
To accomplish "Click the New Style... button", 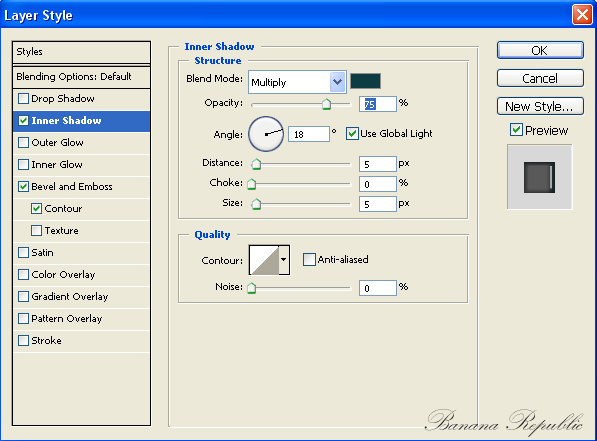I will coord(540,106).
